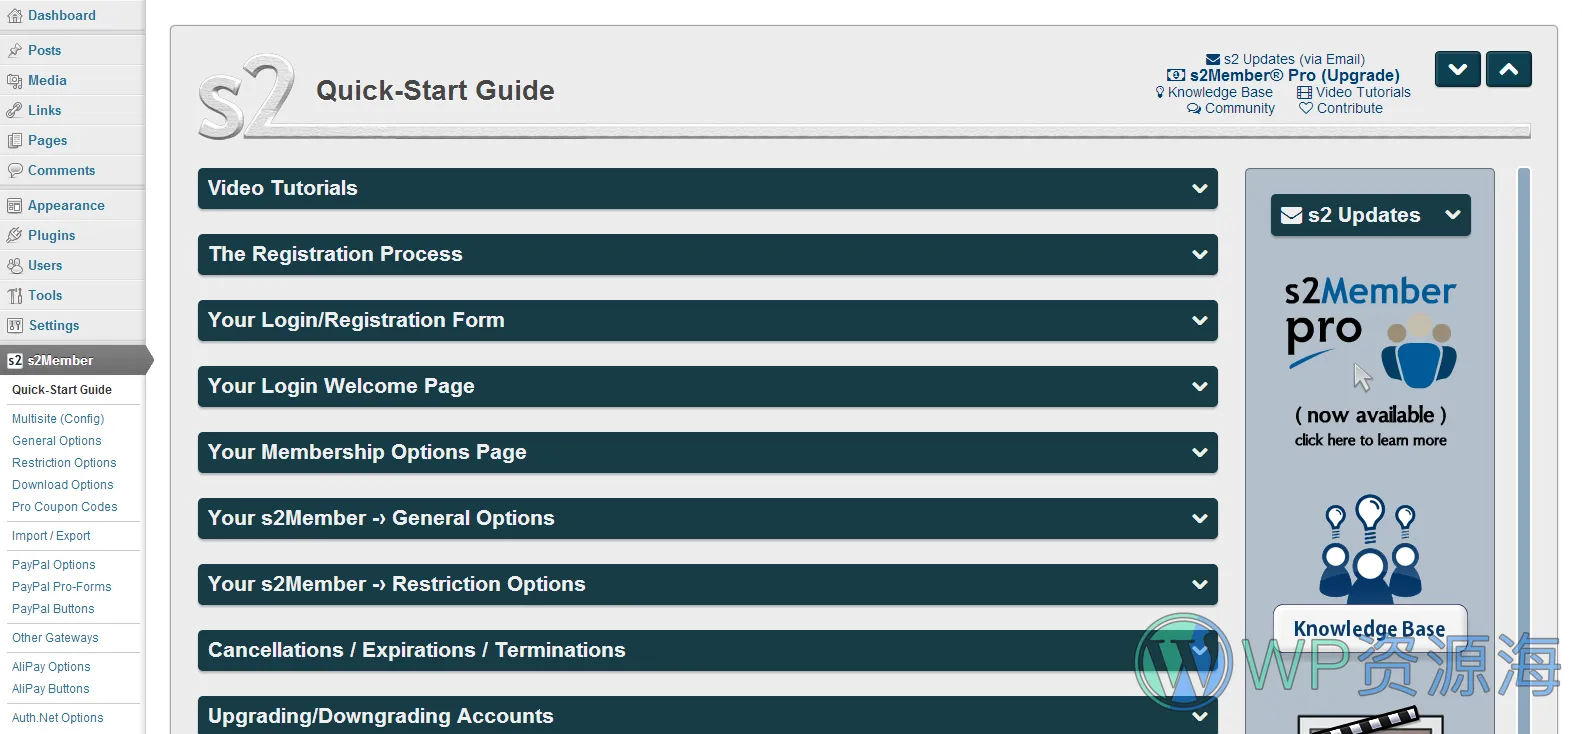Open the sidebar s2 Updates dropdown
The width and height of the screenshot is (1582, 734).
(x=1371, y=215)
